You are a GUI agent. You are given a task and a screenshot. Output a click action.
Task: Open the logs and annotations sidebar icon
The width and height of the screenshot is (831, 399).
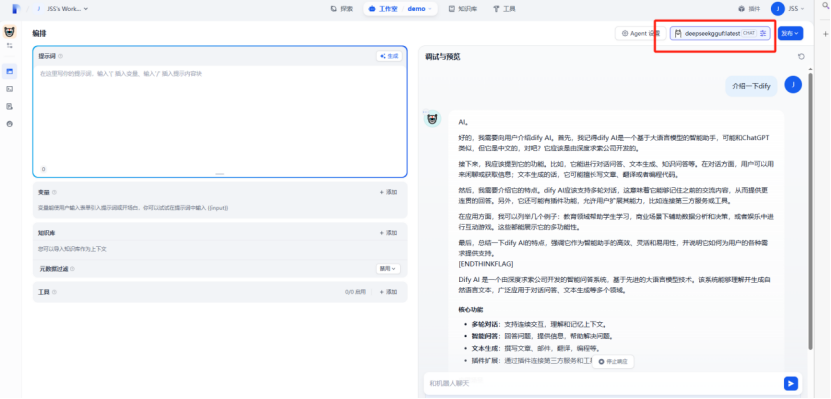click(x=10, y=106)
